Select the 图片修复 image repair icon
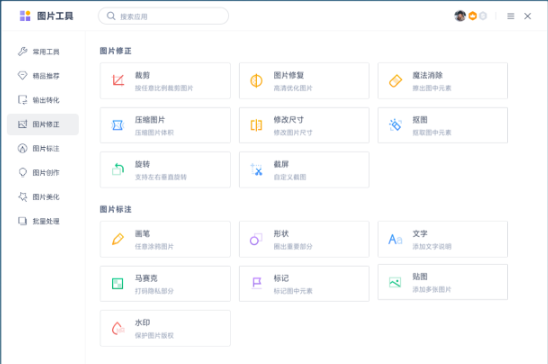 coord(256,81)
